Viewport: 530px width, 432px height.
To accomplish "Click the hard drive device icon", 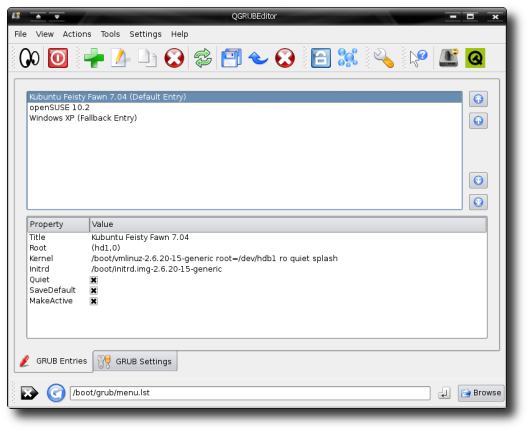I will [x=449, y=58].
